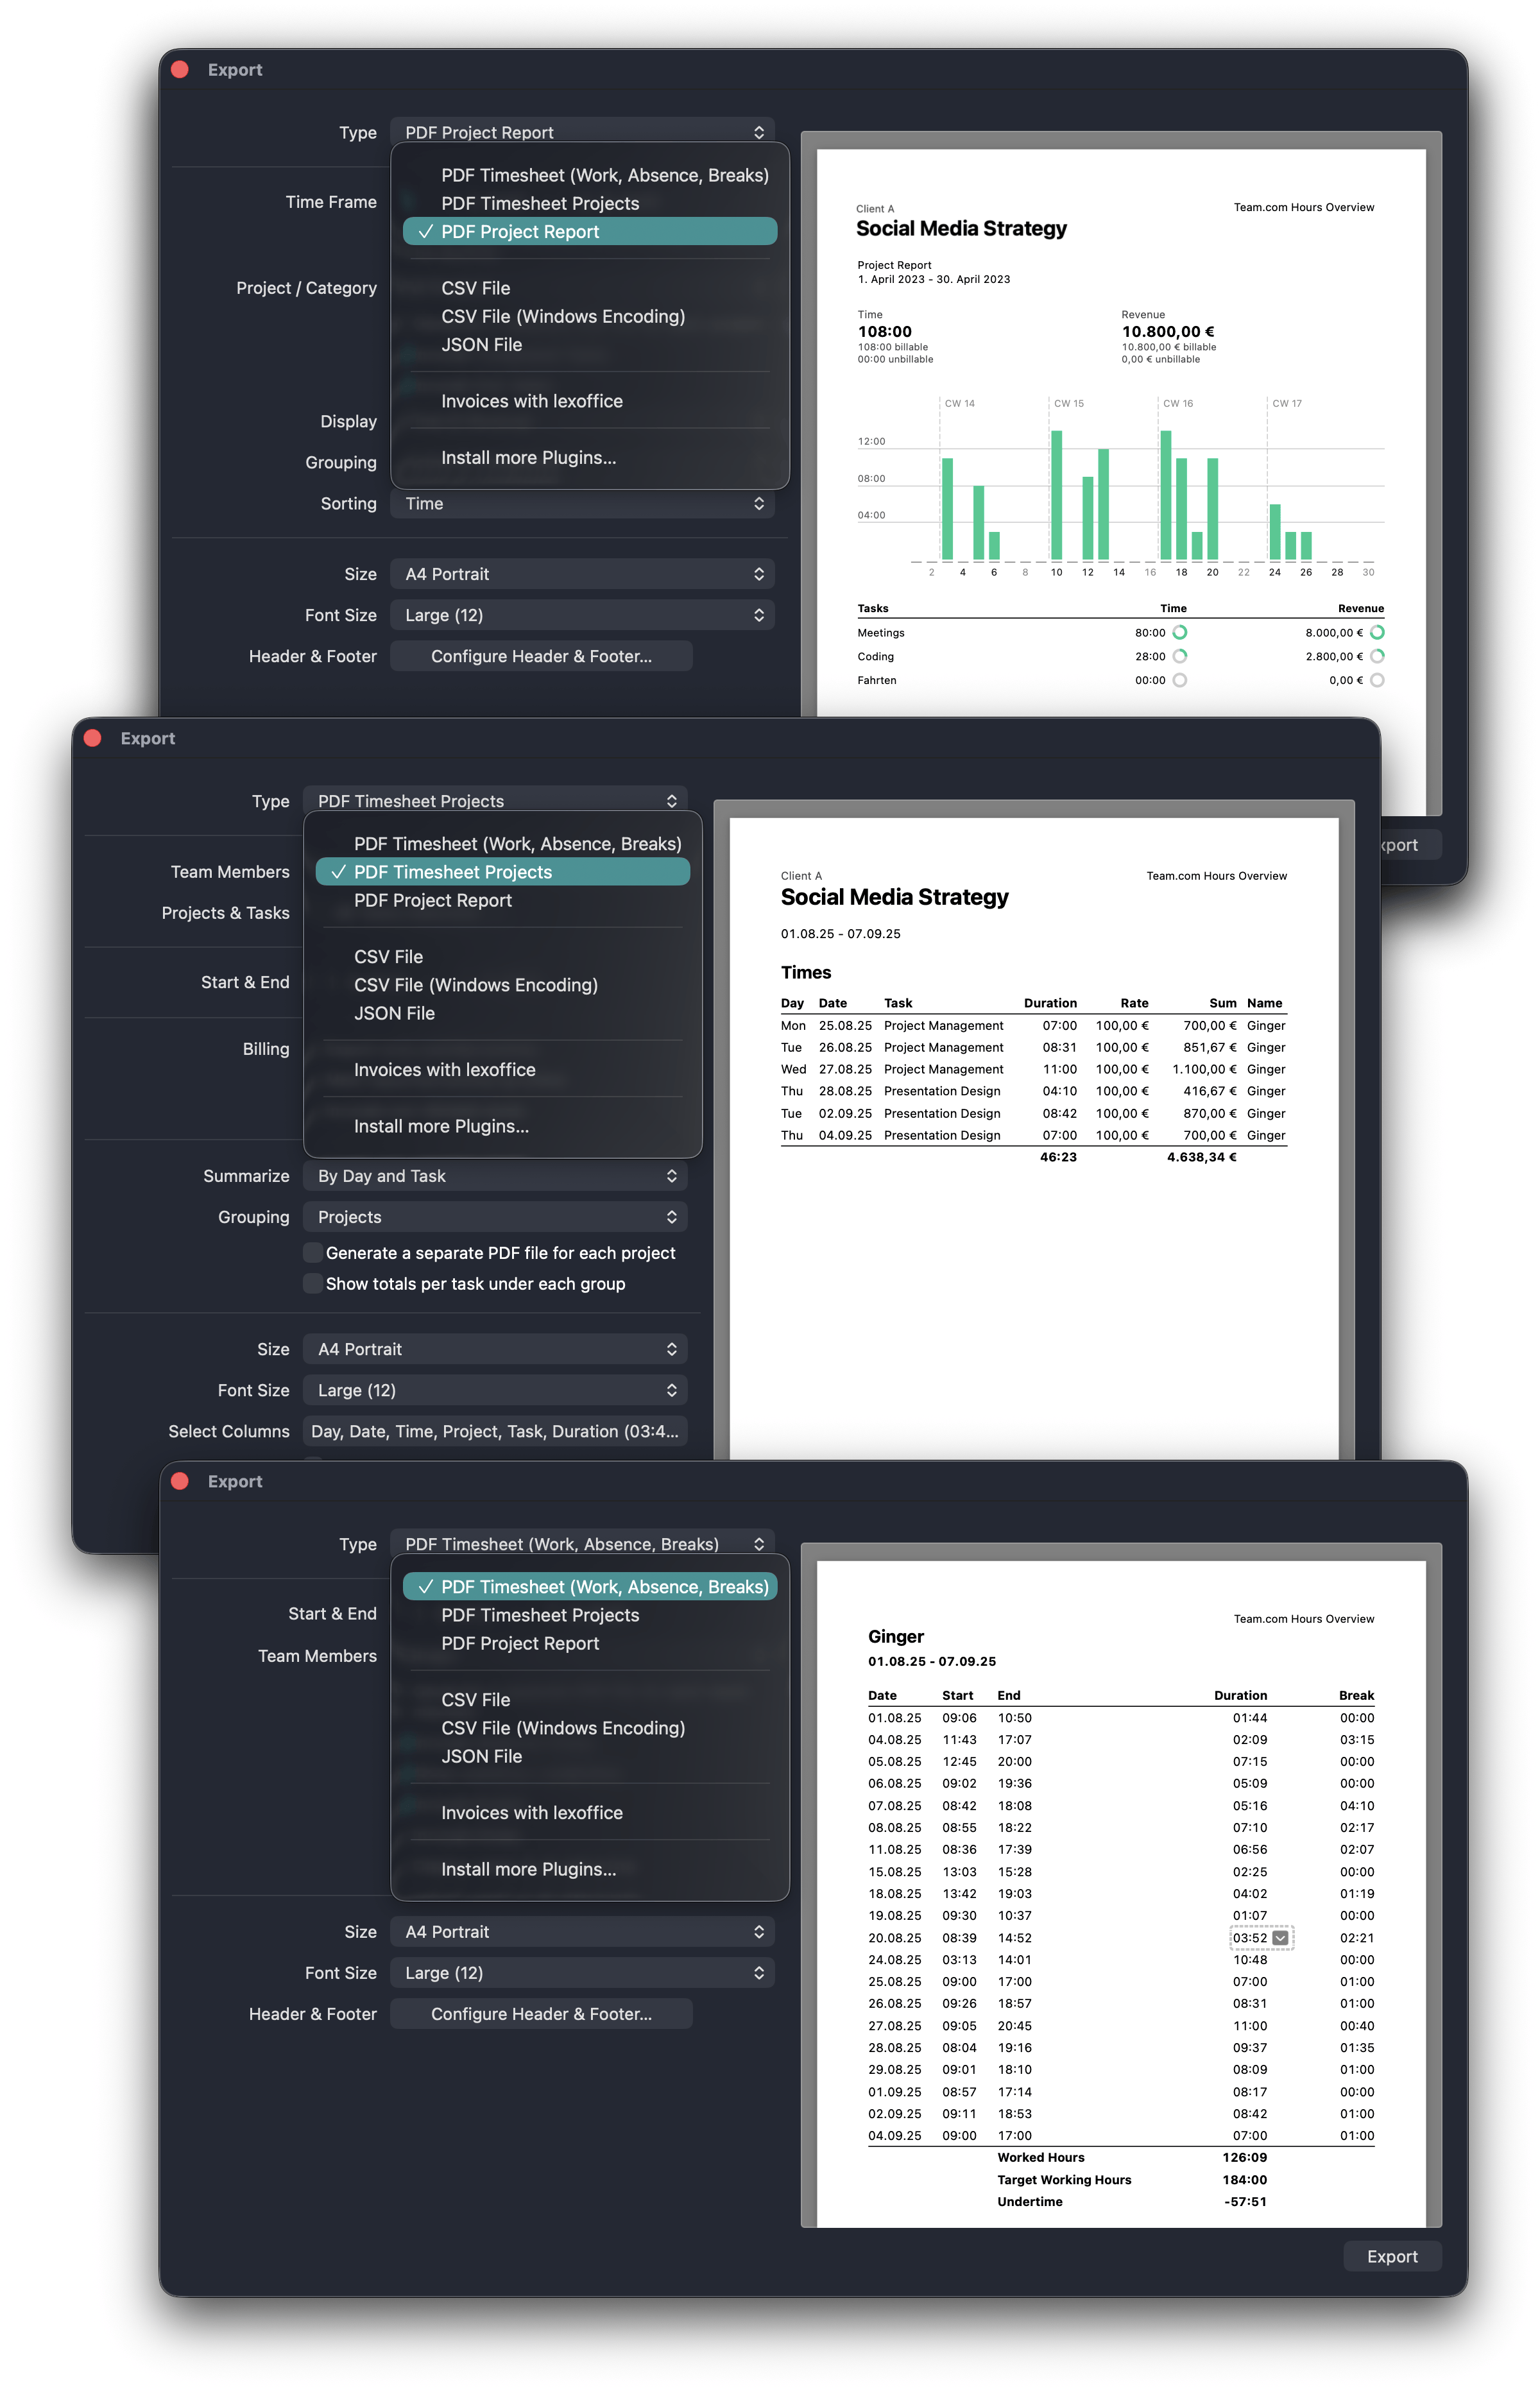Viewport: 1540px width, 2387px height.
Task: Click the Configure Header & Footer button
Action: pos(540,656)
